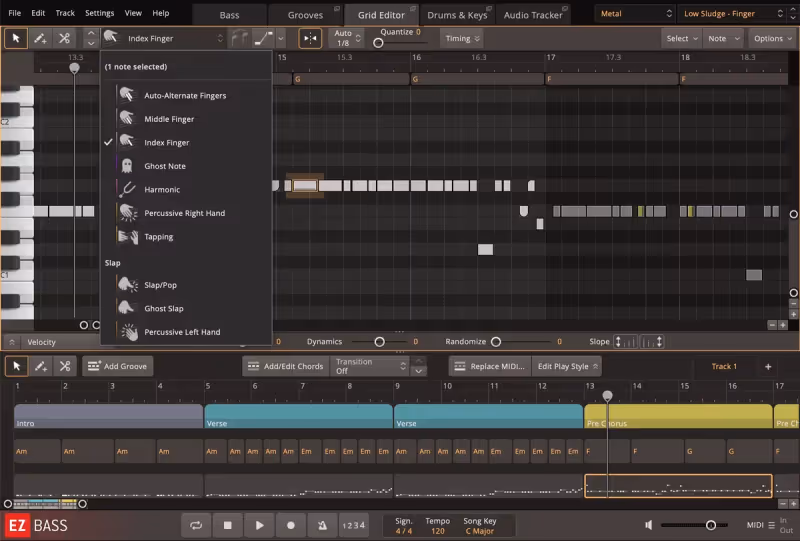Image resolution: width=800 pixels, height=541 pixels.
Task: Adjust the master volume slider
Action: (x=710, y=525)
